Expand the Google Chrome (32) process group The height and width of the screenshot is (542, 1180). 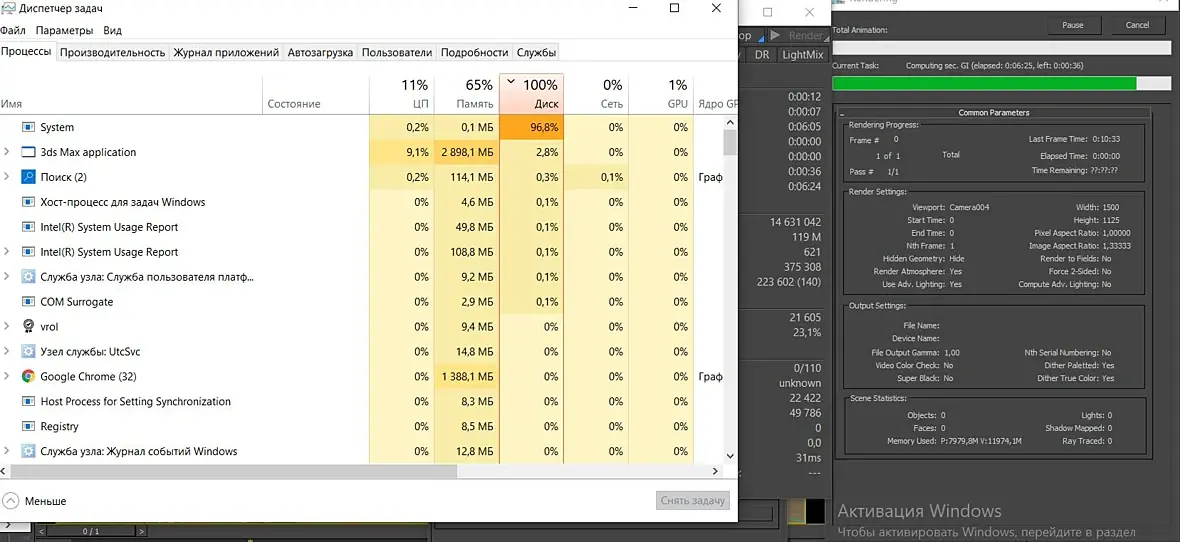pos(7,376)
